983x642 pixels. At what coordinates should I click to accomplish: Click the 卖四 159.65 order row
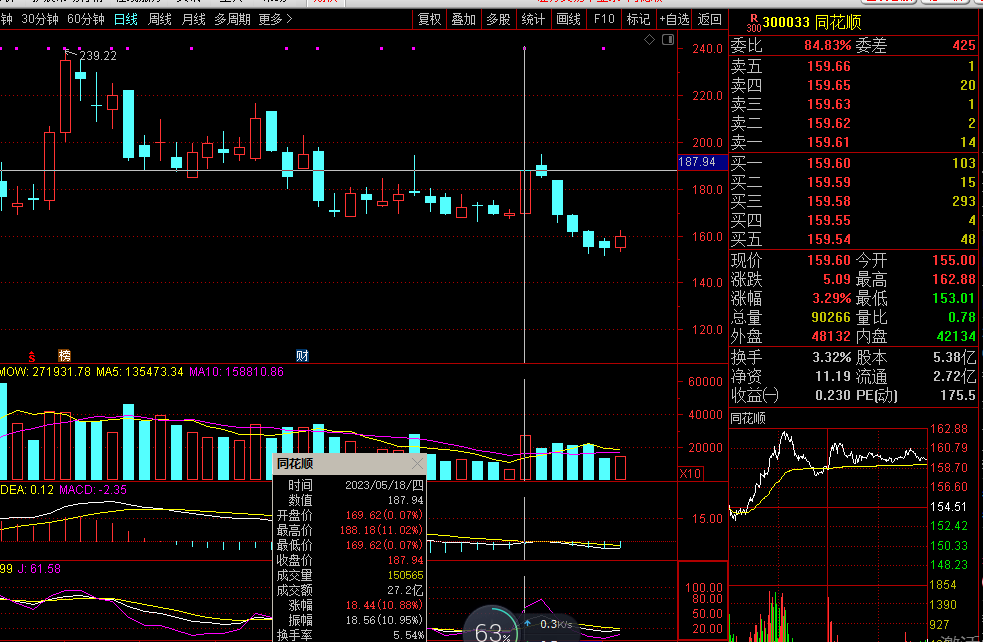coord(853,85)
